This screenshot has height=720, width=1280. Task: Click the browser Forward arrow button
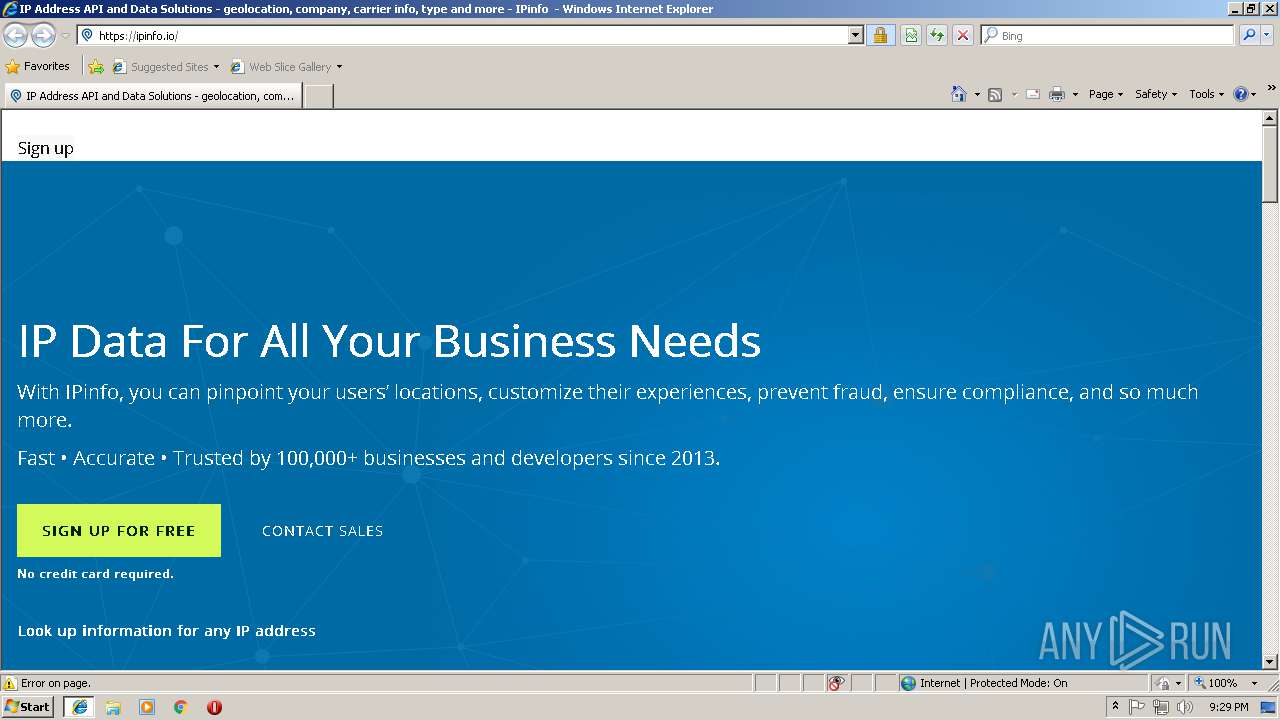pyautogui.click(x=43, y=36)
